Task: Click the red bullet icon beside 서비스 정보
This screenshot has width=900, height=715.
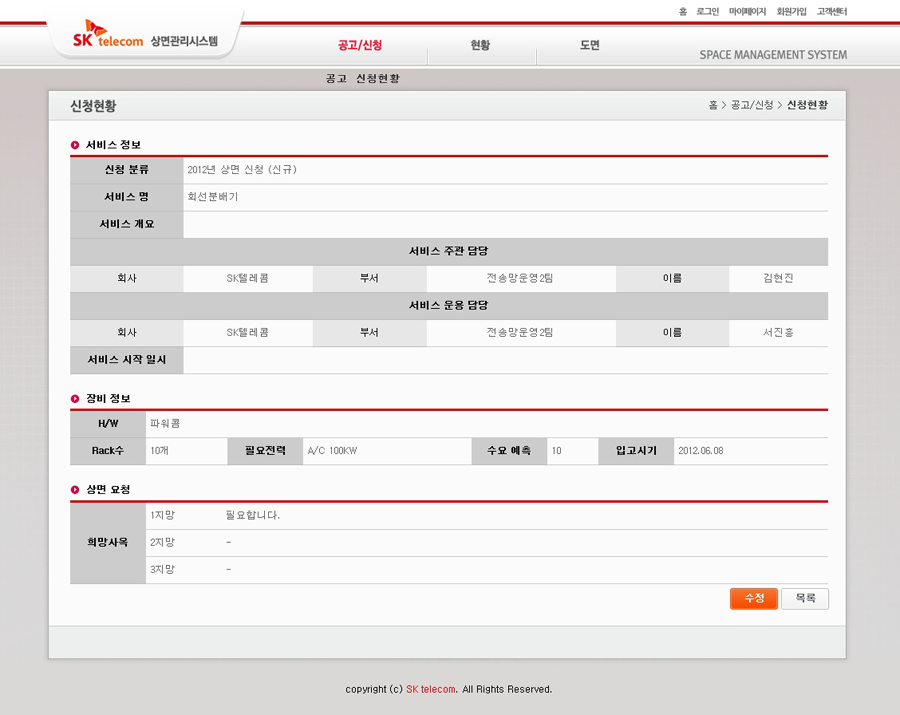Action: (75, 145)
